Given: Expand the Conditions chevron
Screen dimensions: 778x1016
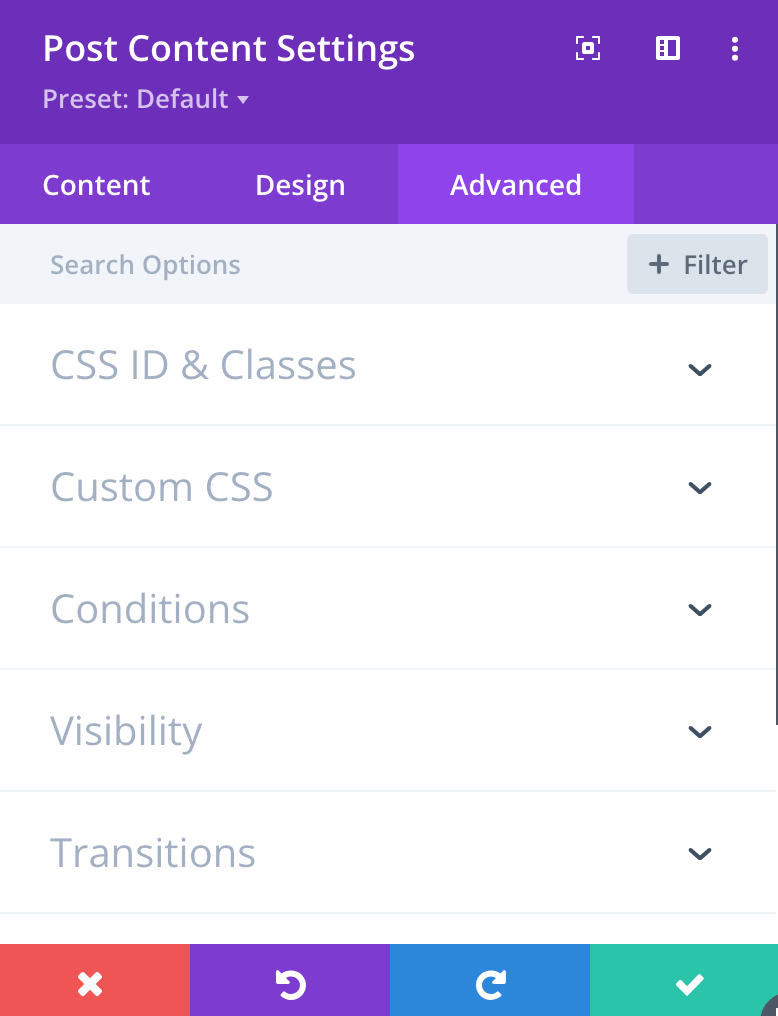Looking at the screenshot, I should point(699,609).
